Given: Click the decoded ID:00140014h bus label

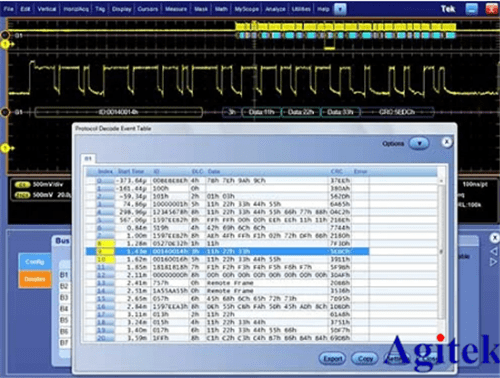Looking at the screenshot, I should [118, 112].
